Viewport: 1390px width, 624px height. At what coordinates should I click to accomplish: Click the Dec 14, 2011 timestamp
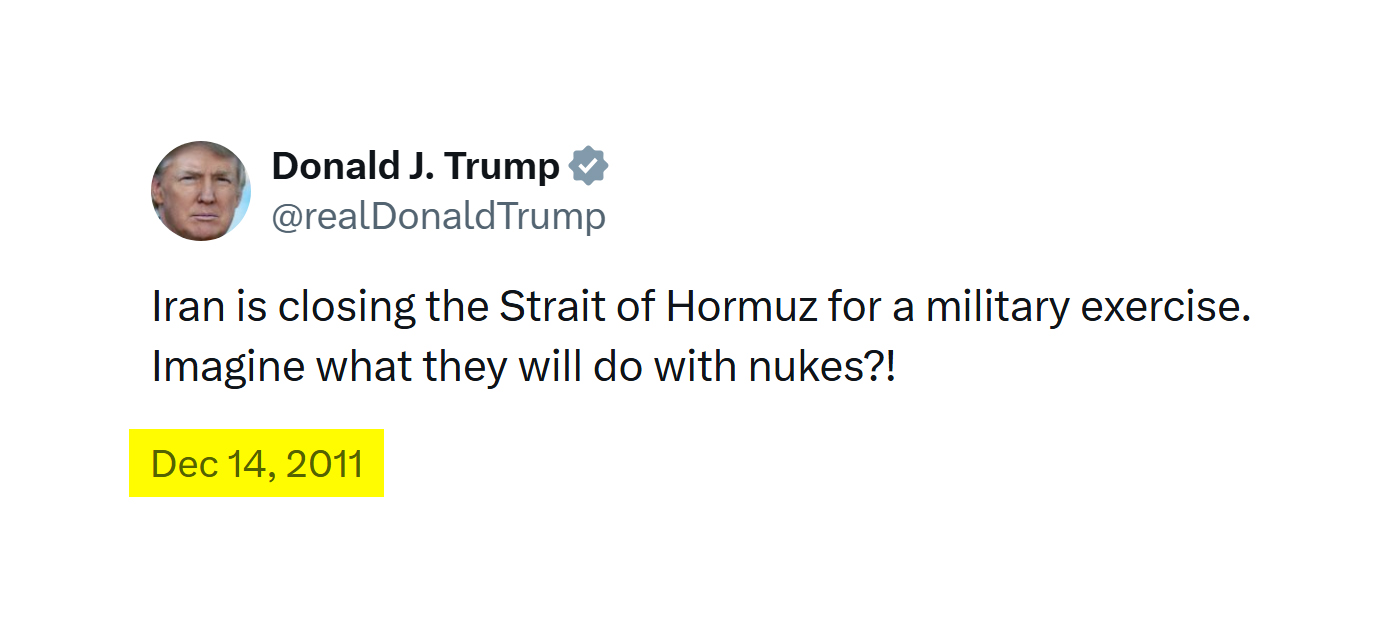[x=256, y=464]
